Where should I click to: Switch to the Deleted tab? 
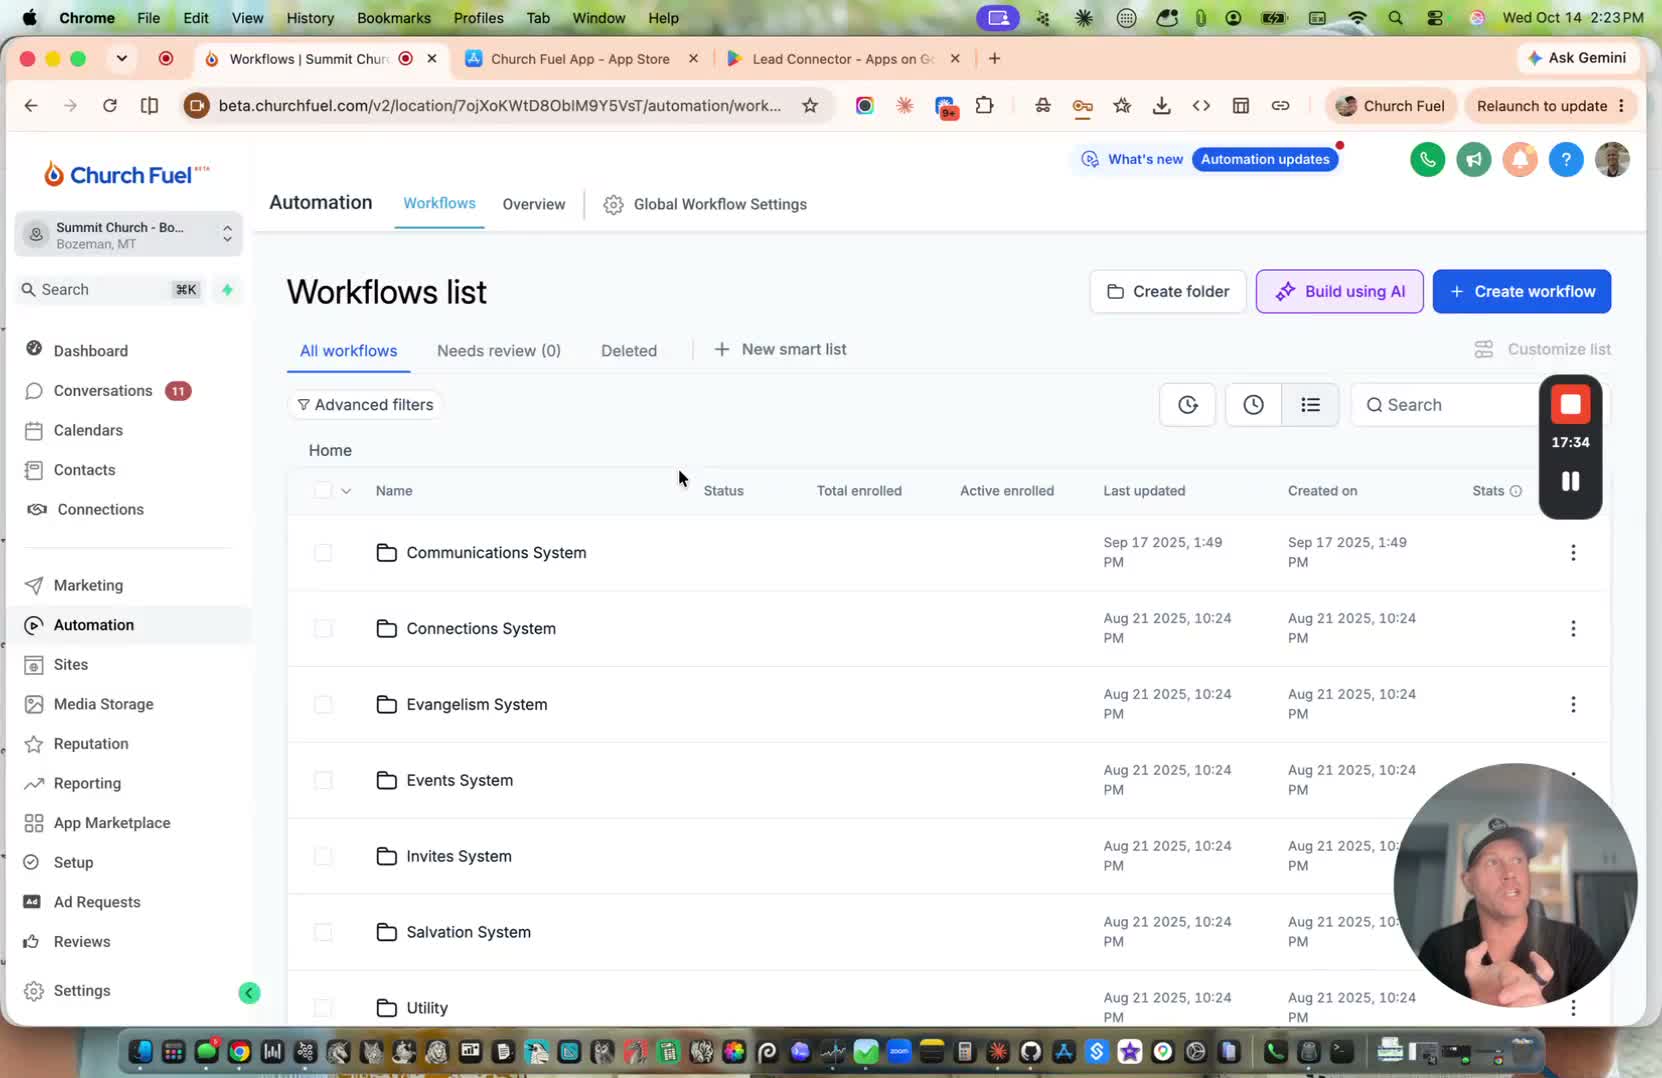[629, 351]
